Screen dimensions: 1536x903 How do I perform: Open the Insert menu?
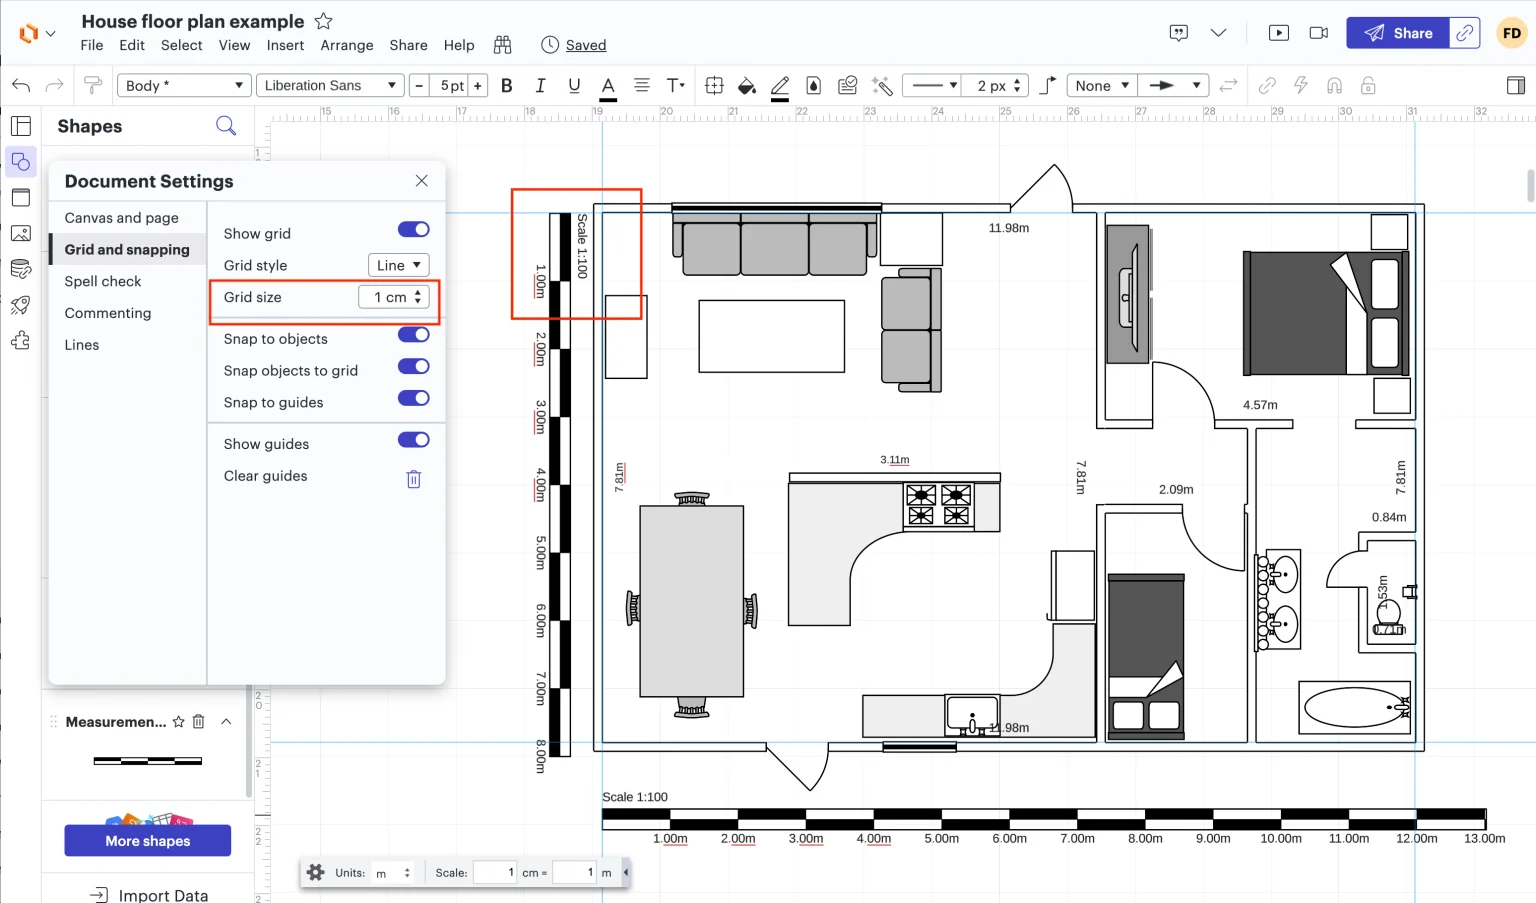click(285, 45)
